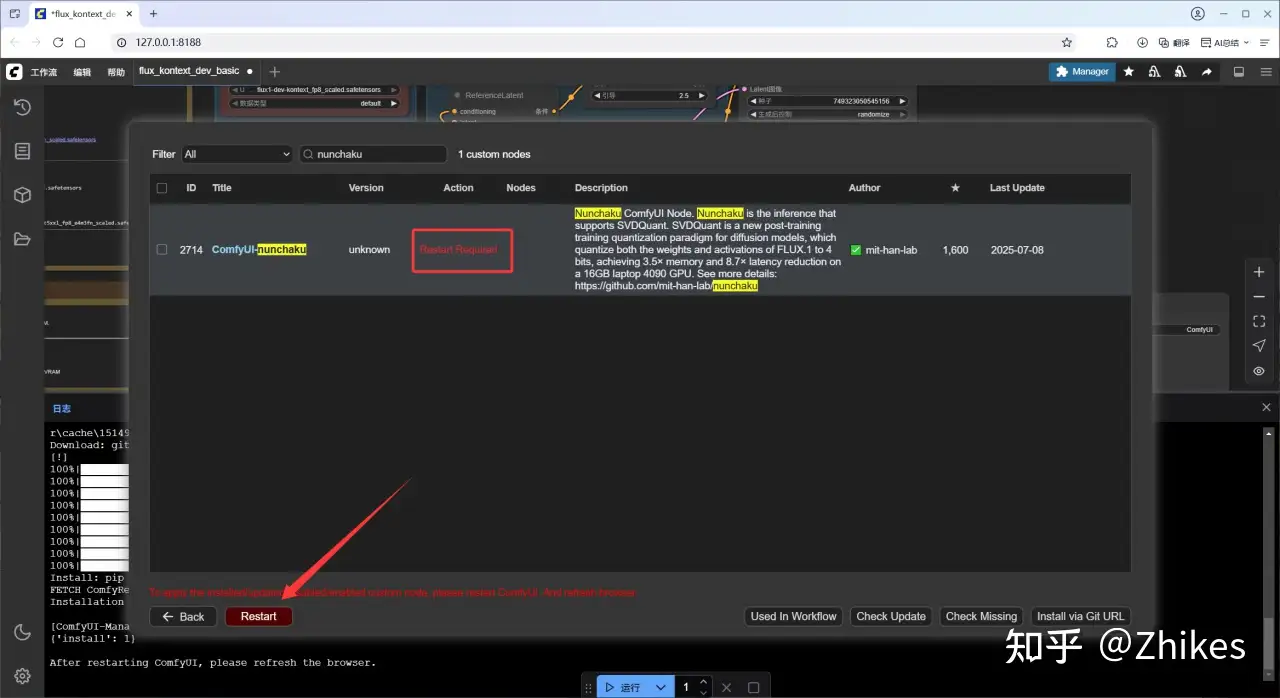Open browser profile avatar icon
The image size is (1280, 698).
coord(1198,14)
